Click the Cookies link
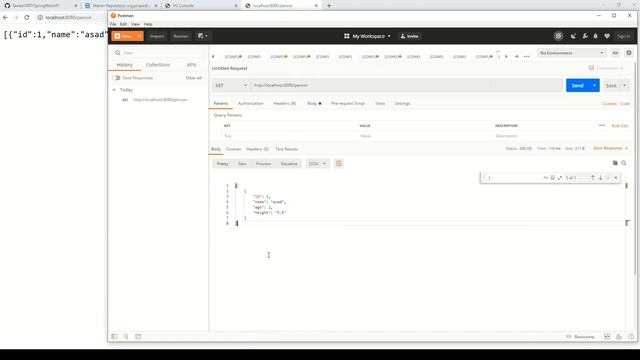The image size is (640, 360). click(609, 104)
